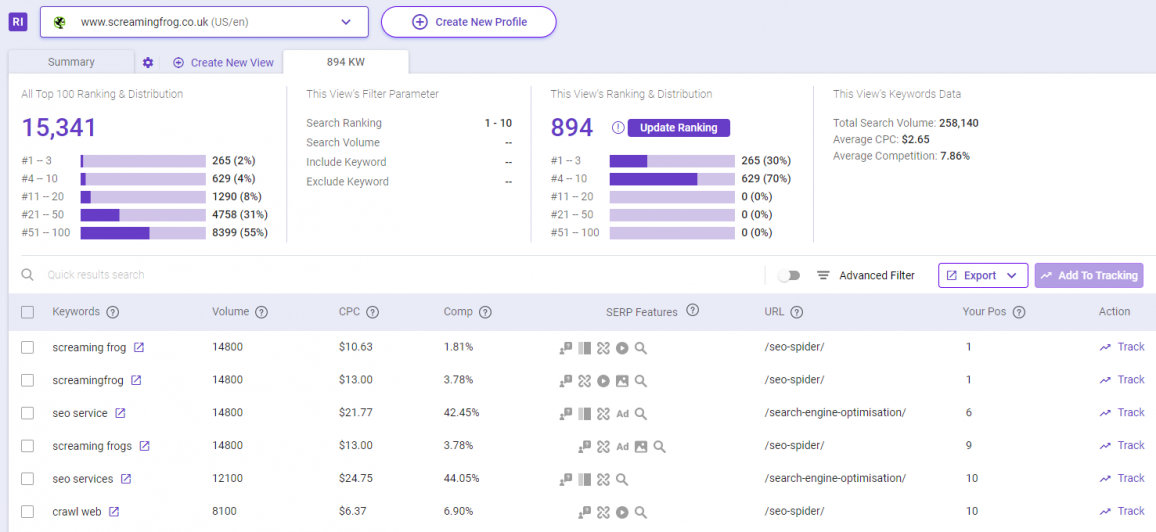Viewport: 1156px width, 532px height.
Task: Click video SERP icon in crawl web row
Action: [x=622, y=512]
